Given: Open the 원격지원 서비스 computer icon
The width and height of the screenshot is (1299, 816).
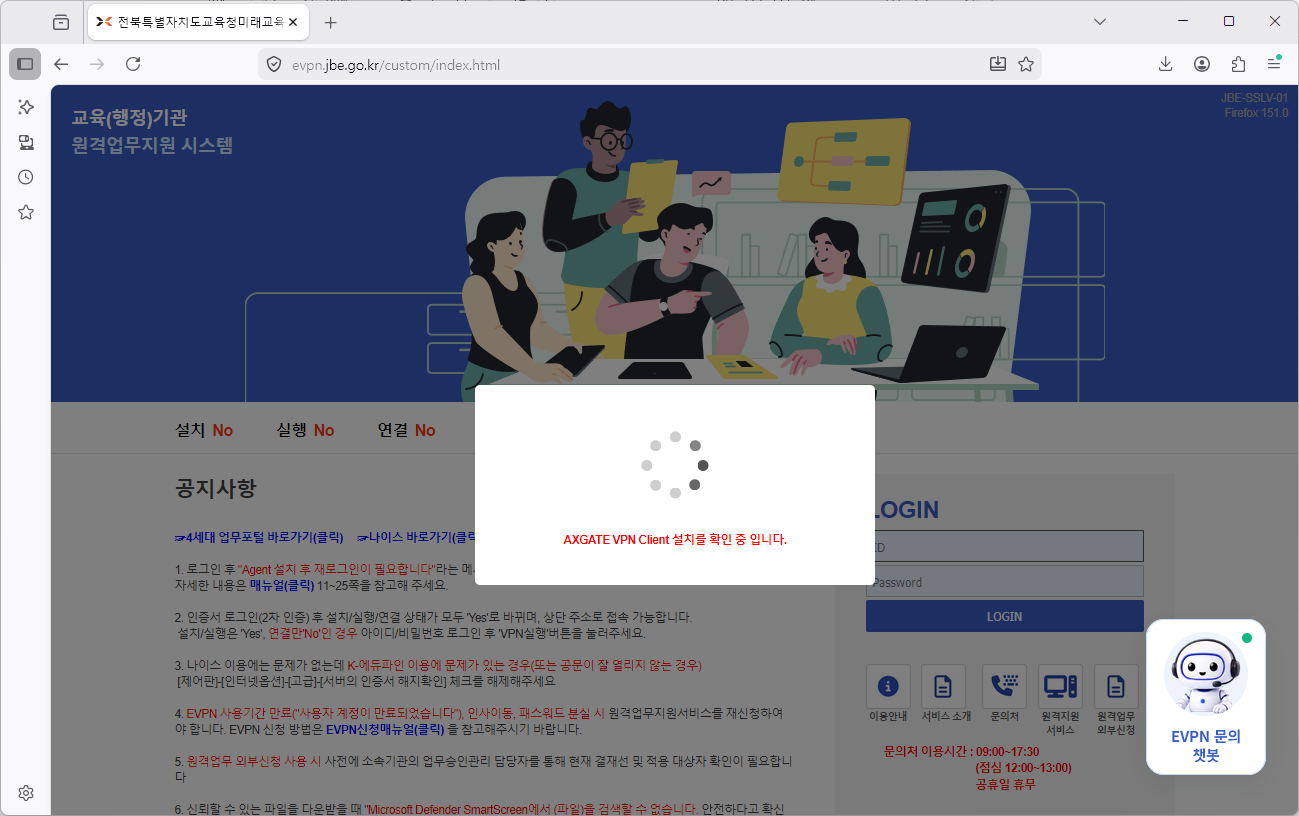Looking at the screenshot, I should [1060, 686].
